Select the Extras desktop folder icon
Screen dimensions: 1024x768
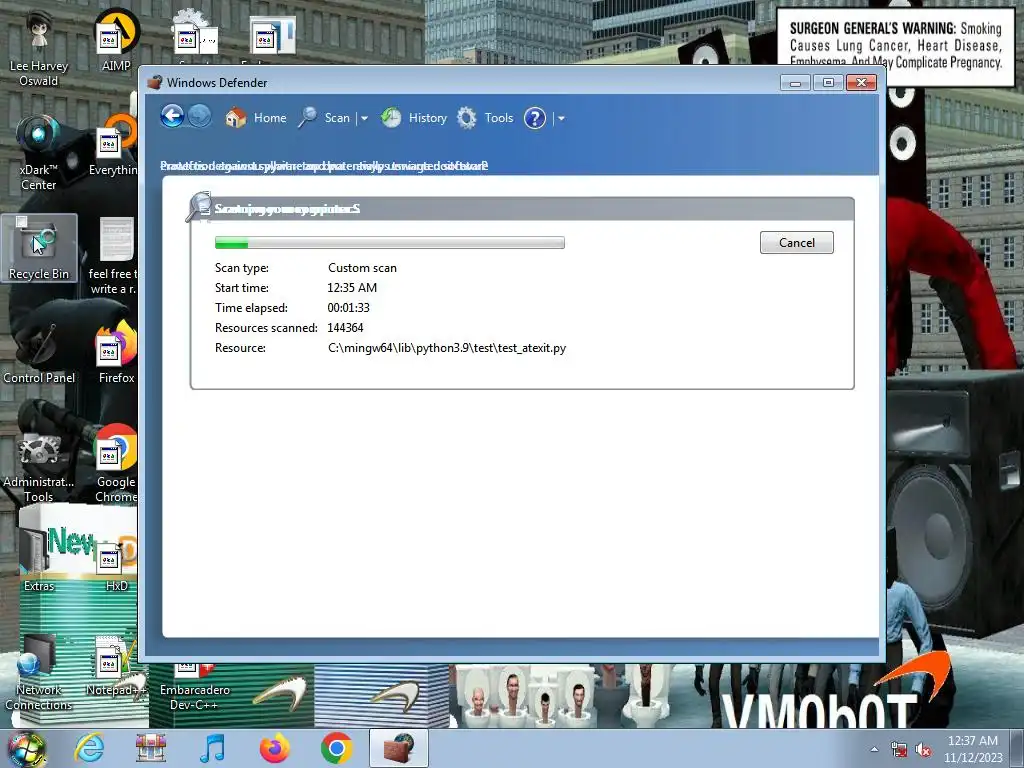[x=39, y=559]
